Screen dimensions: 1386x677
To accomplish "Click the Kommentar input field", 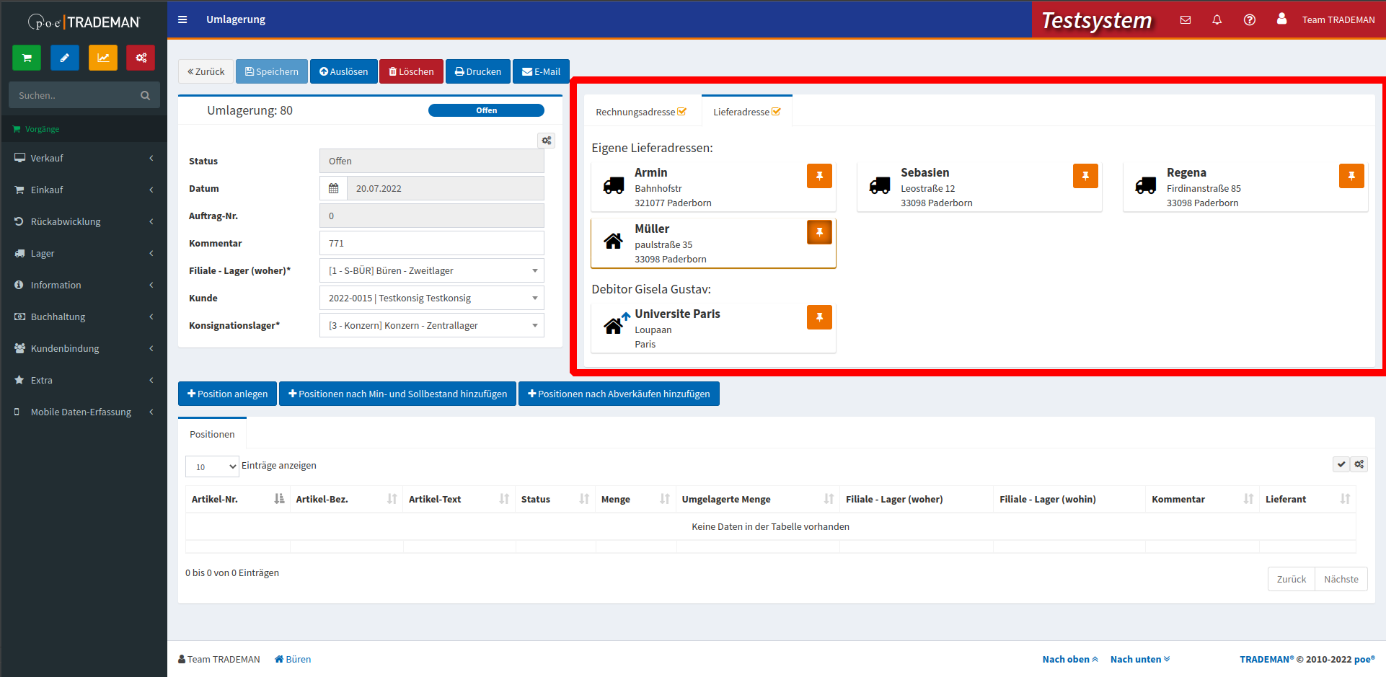I will point(431,243).
